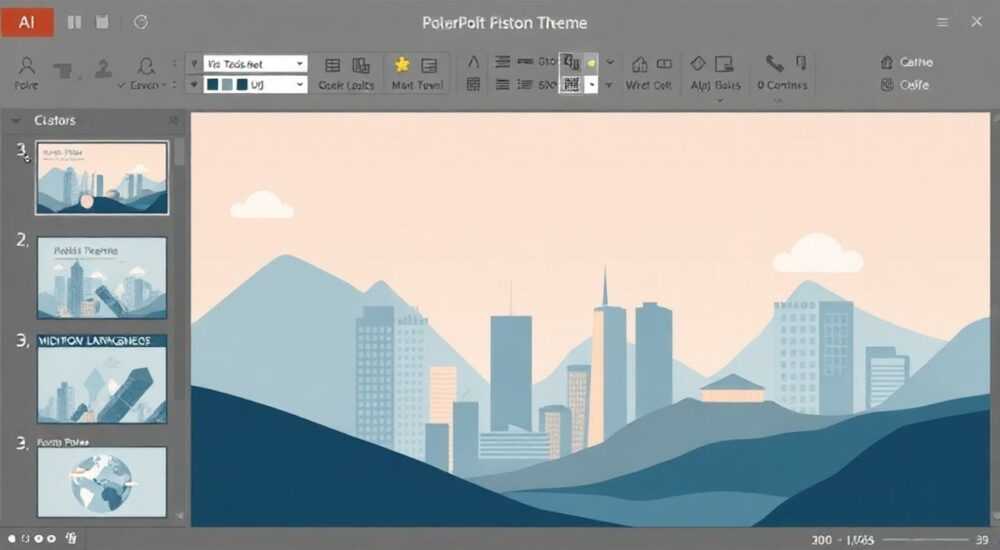The image size is (1000, 550).
Task: Select last ring dot in status bar view group
Action: (x=52, y=539)
